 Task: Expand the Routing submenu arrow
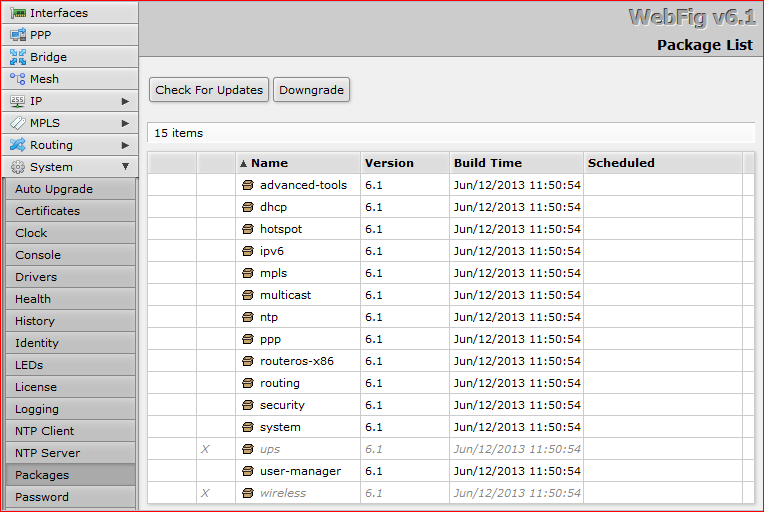125,145
